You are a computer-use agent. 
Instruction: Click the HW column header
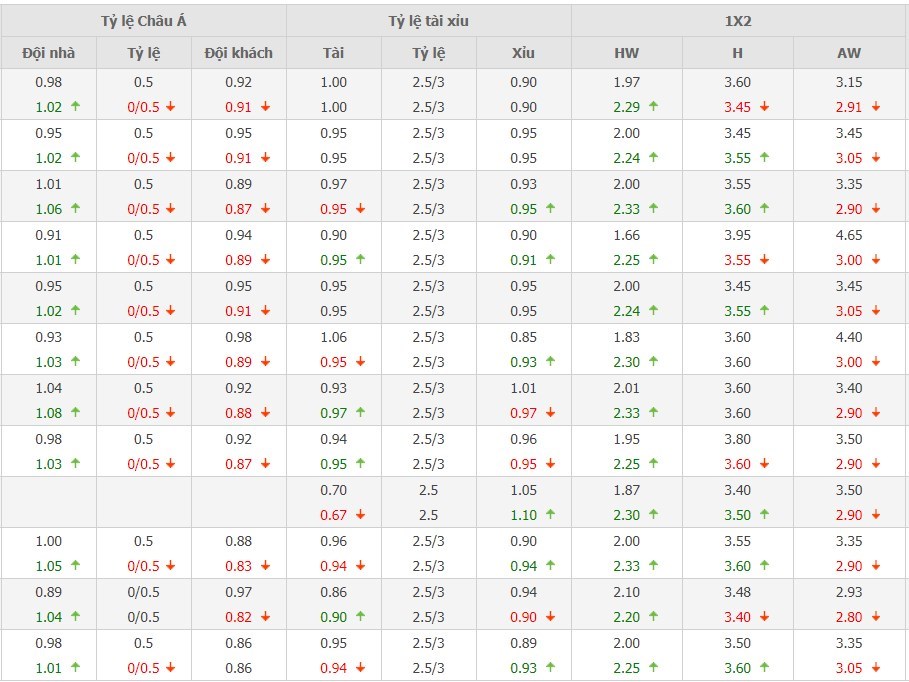pyautogui.click(x=626, y=53)
